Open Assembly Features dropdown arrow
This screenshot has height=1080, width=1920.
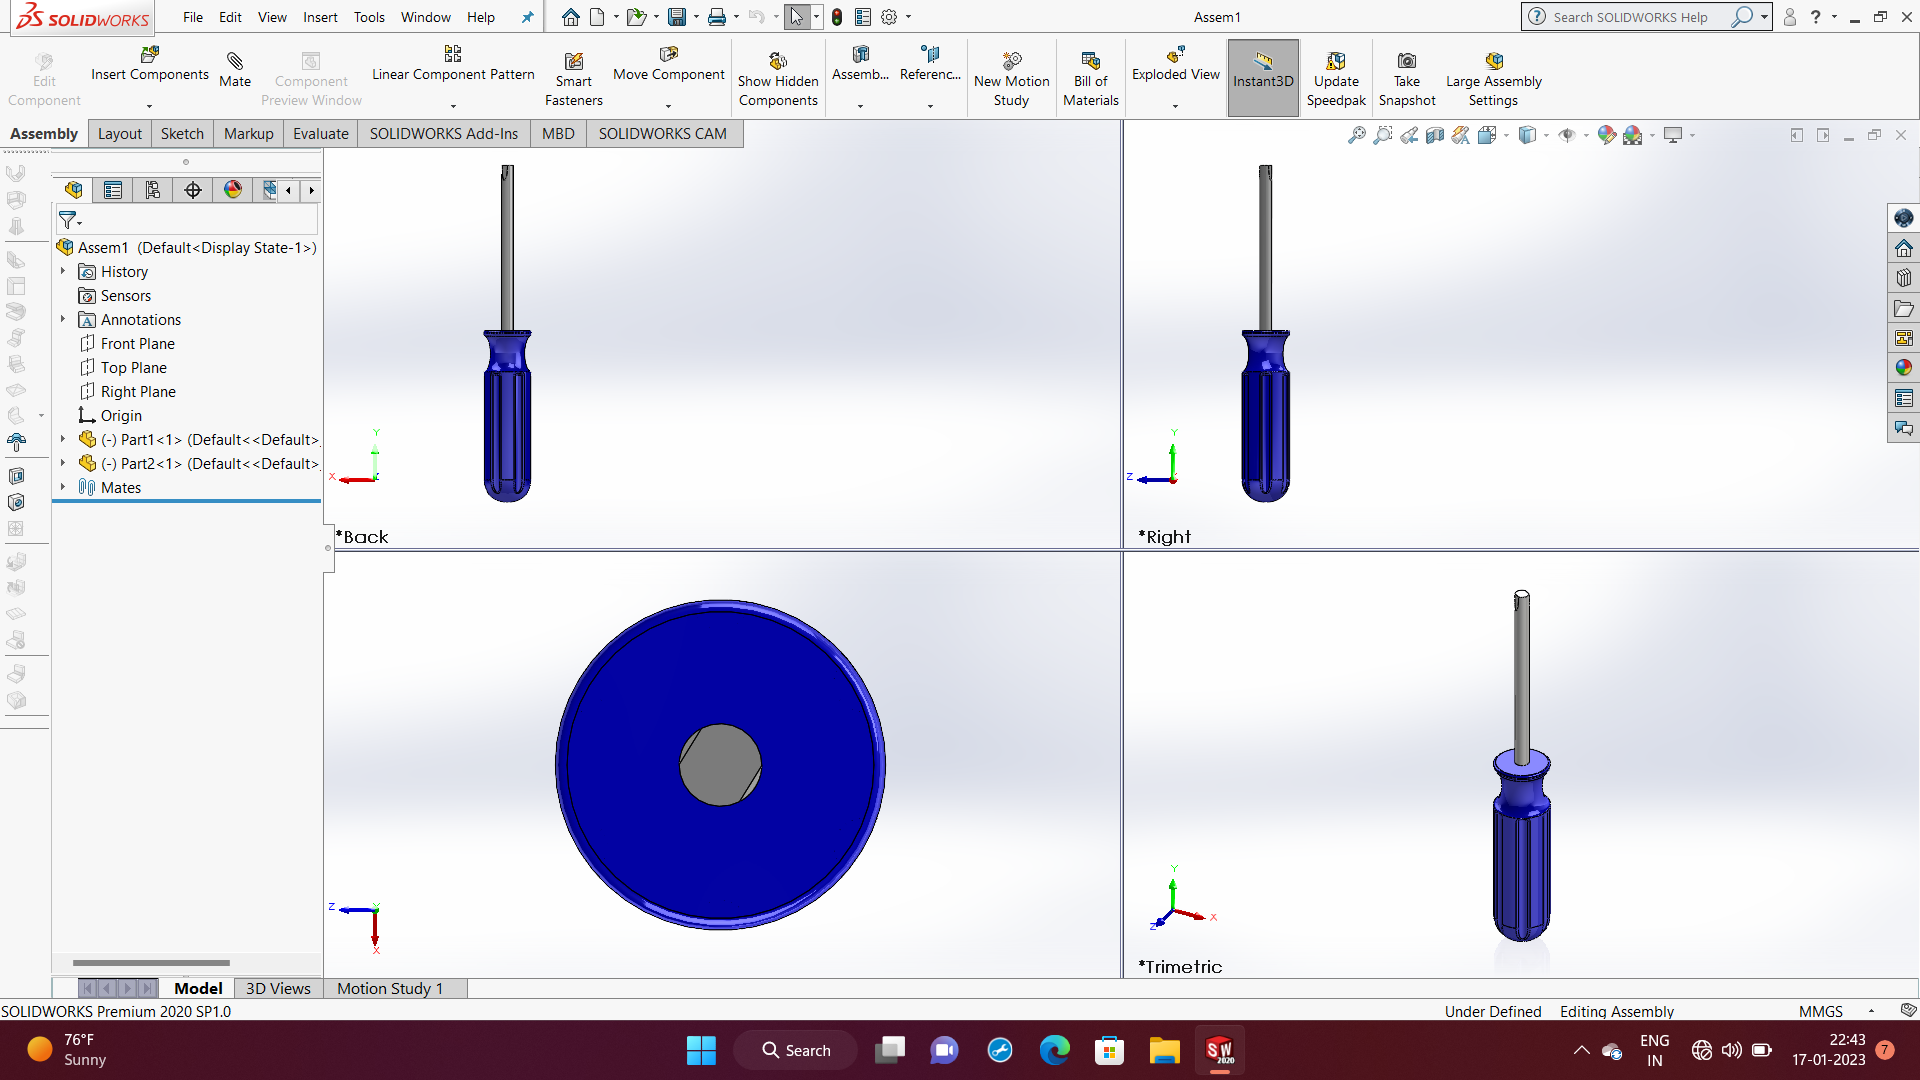point(860,105)
